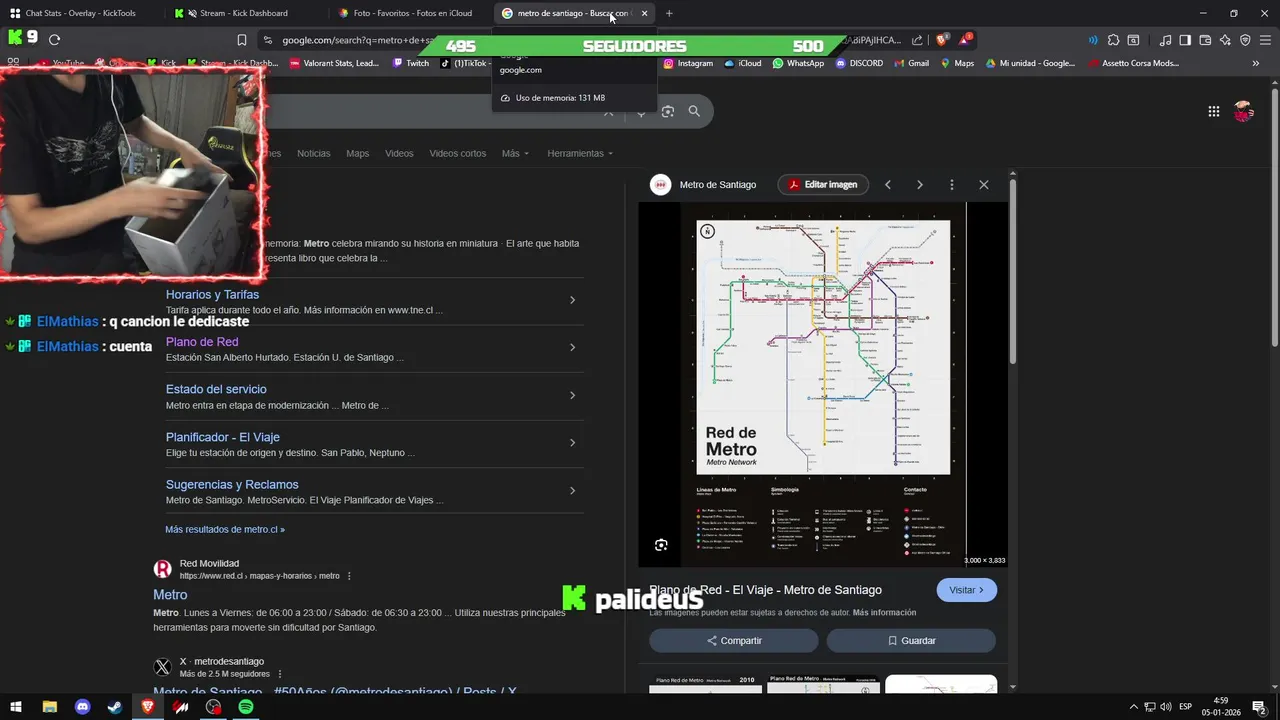The height and width of the screenshot is (720, 1280).
Task: Open the extensions puzzle icon
Action: click(1113, 40)
